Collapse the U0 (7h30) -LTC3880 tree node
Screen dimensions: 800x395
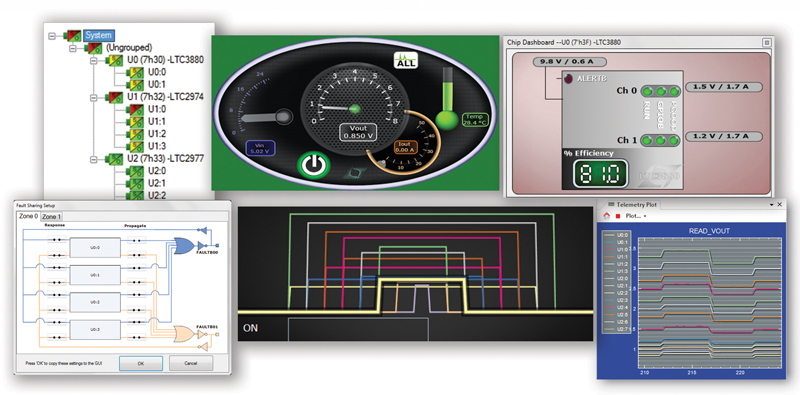pos(93,60)
